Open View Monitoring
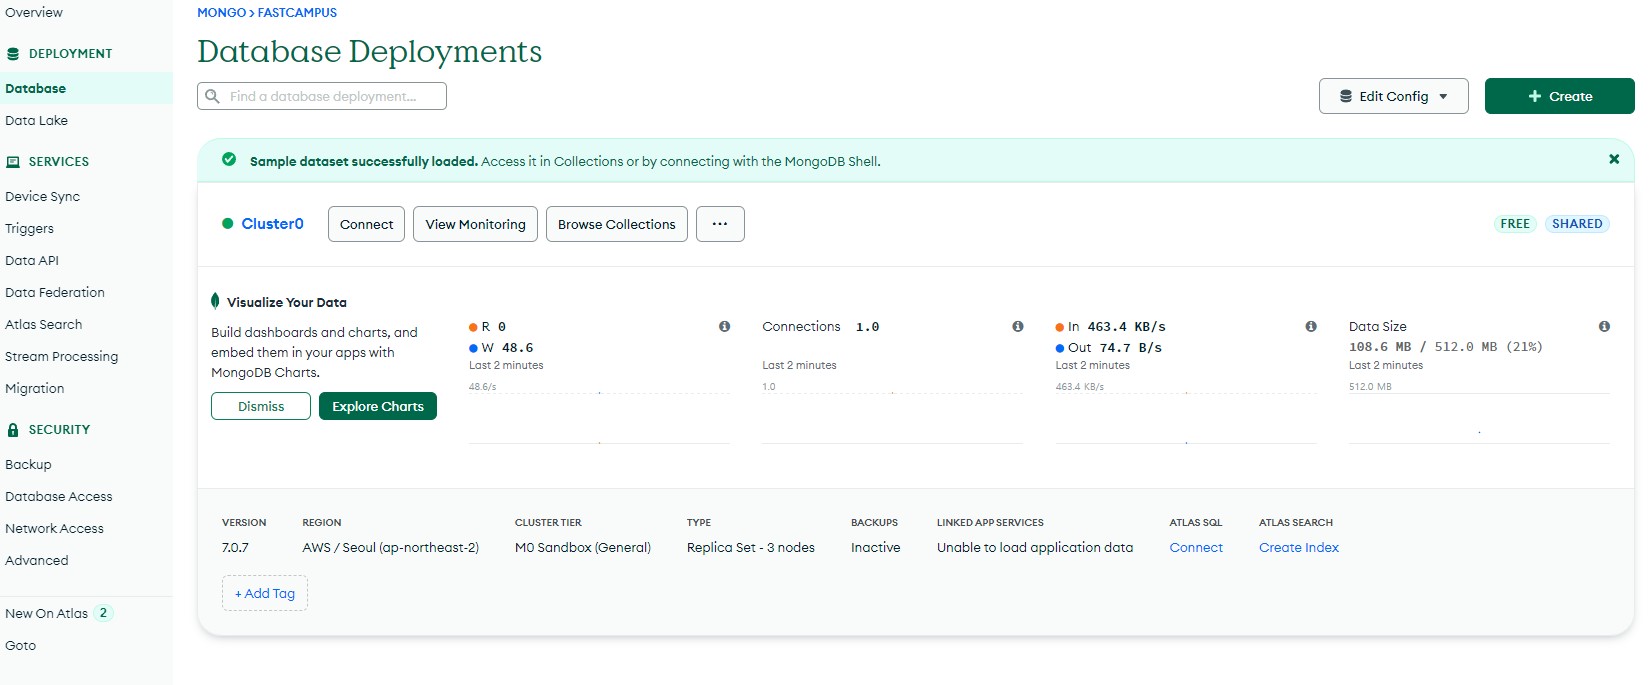Screen dimensions: 1650x685 [x=475, y=224]
